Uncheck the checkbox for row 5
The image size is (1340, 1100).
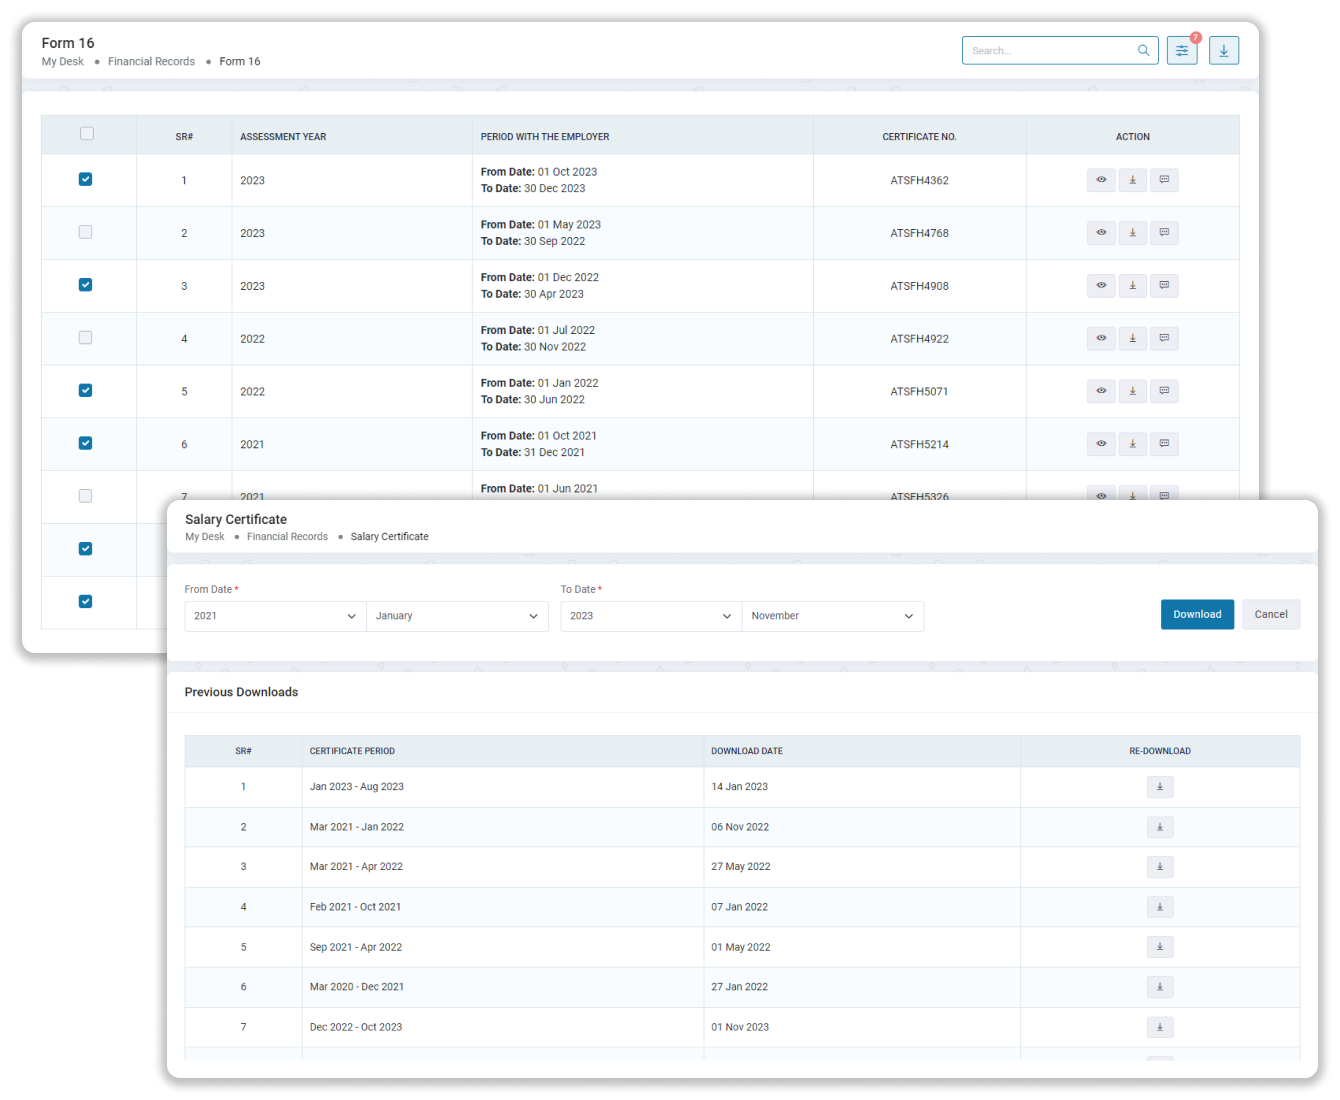[85, 391]
